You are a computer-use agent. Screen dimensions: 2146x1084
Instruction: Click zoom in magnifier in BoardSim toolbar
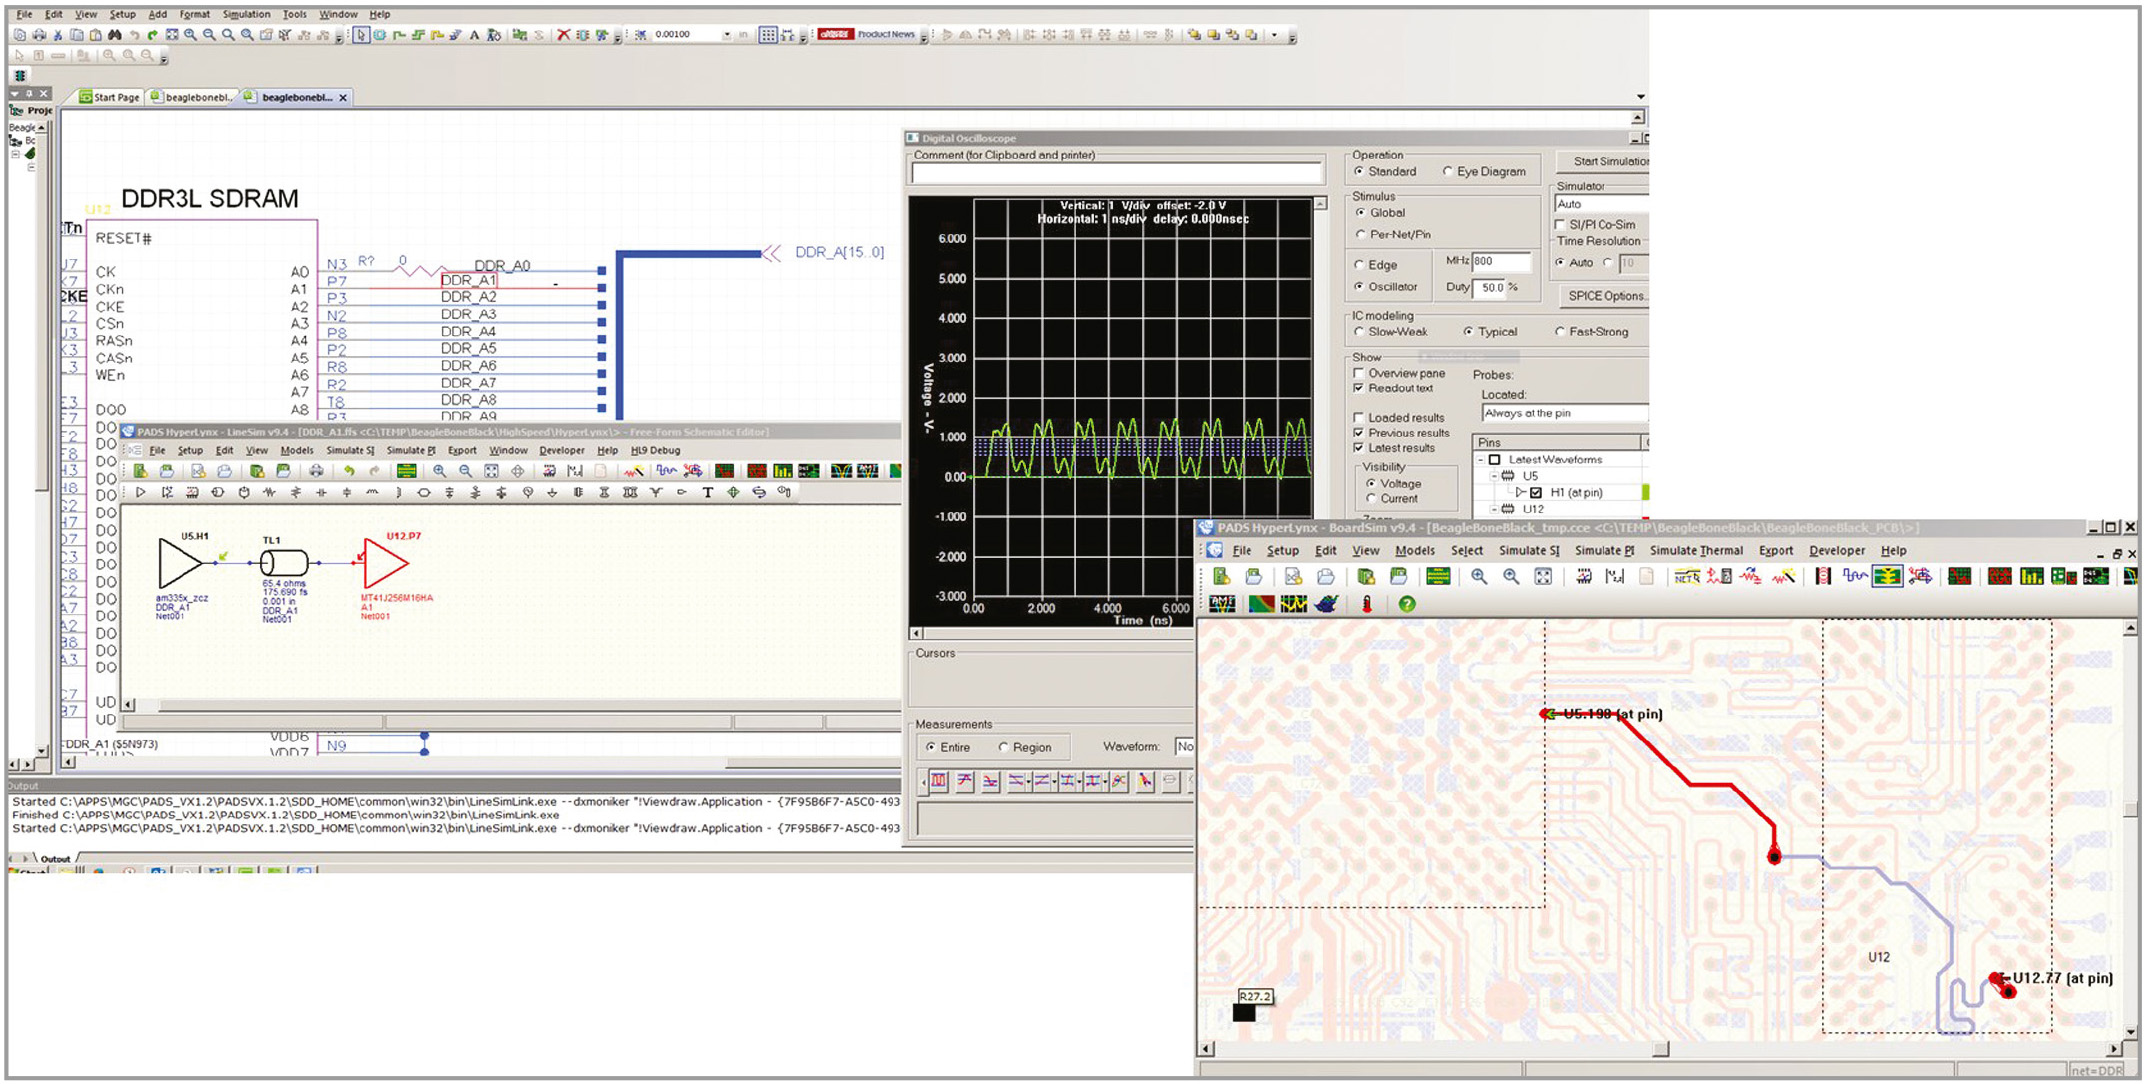(x=1479, y=577)
